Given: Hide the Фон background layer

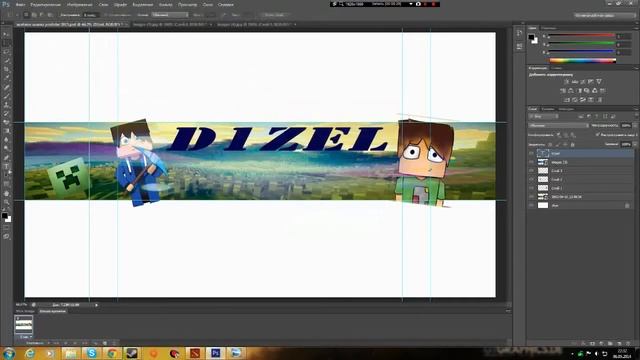Looking at the screenshot, I should (531, 205).
